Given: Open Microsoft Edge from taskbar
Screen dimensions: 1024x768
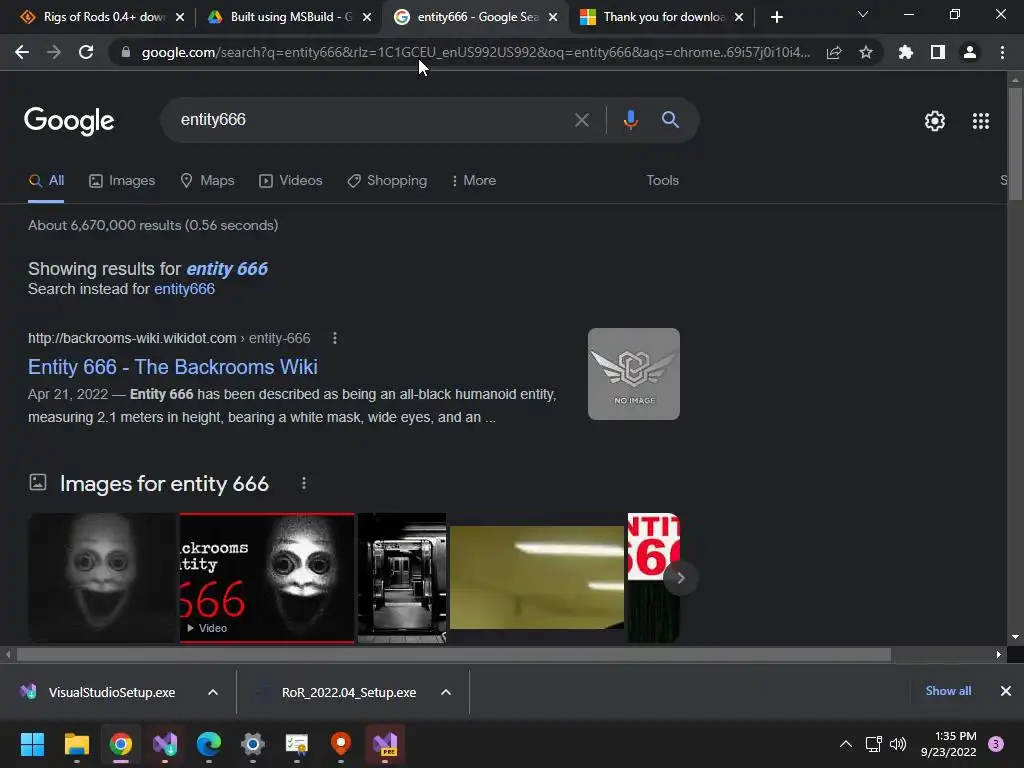Looking at the screenshot, I should tap(209, 744).
